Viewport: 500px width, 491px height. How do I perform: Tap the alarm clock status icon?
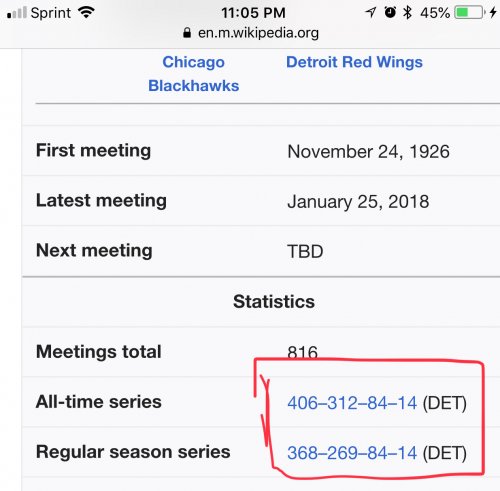[x=390, y=12]
